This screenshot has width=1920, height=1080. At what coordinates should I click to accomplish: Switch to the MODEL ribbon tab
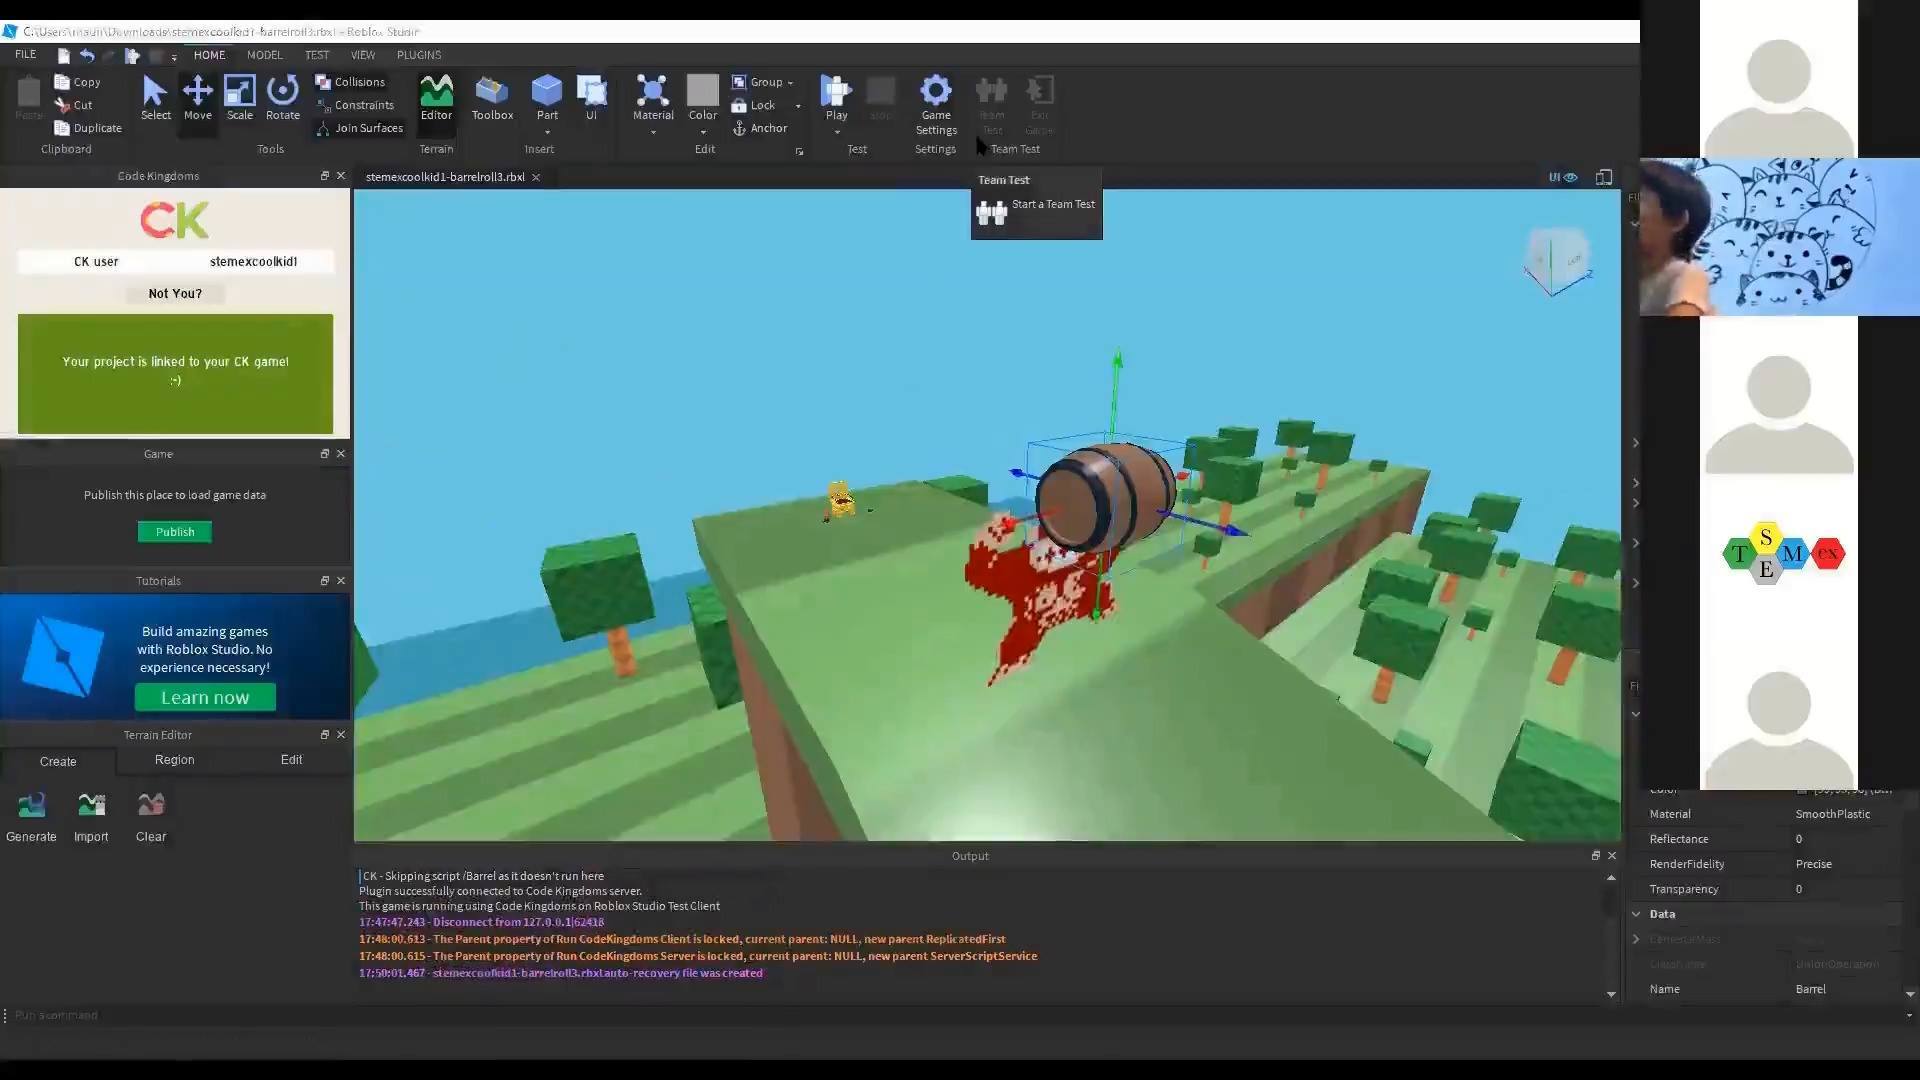click(x=265, y=55)
